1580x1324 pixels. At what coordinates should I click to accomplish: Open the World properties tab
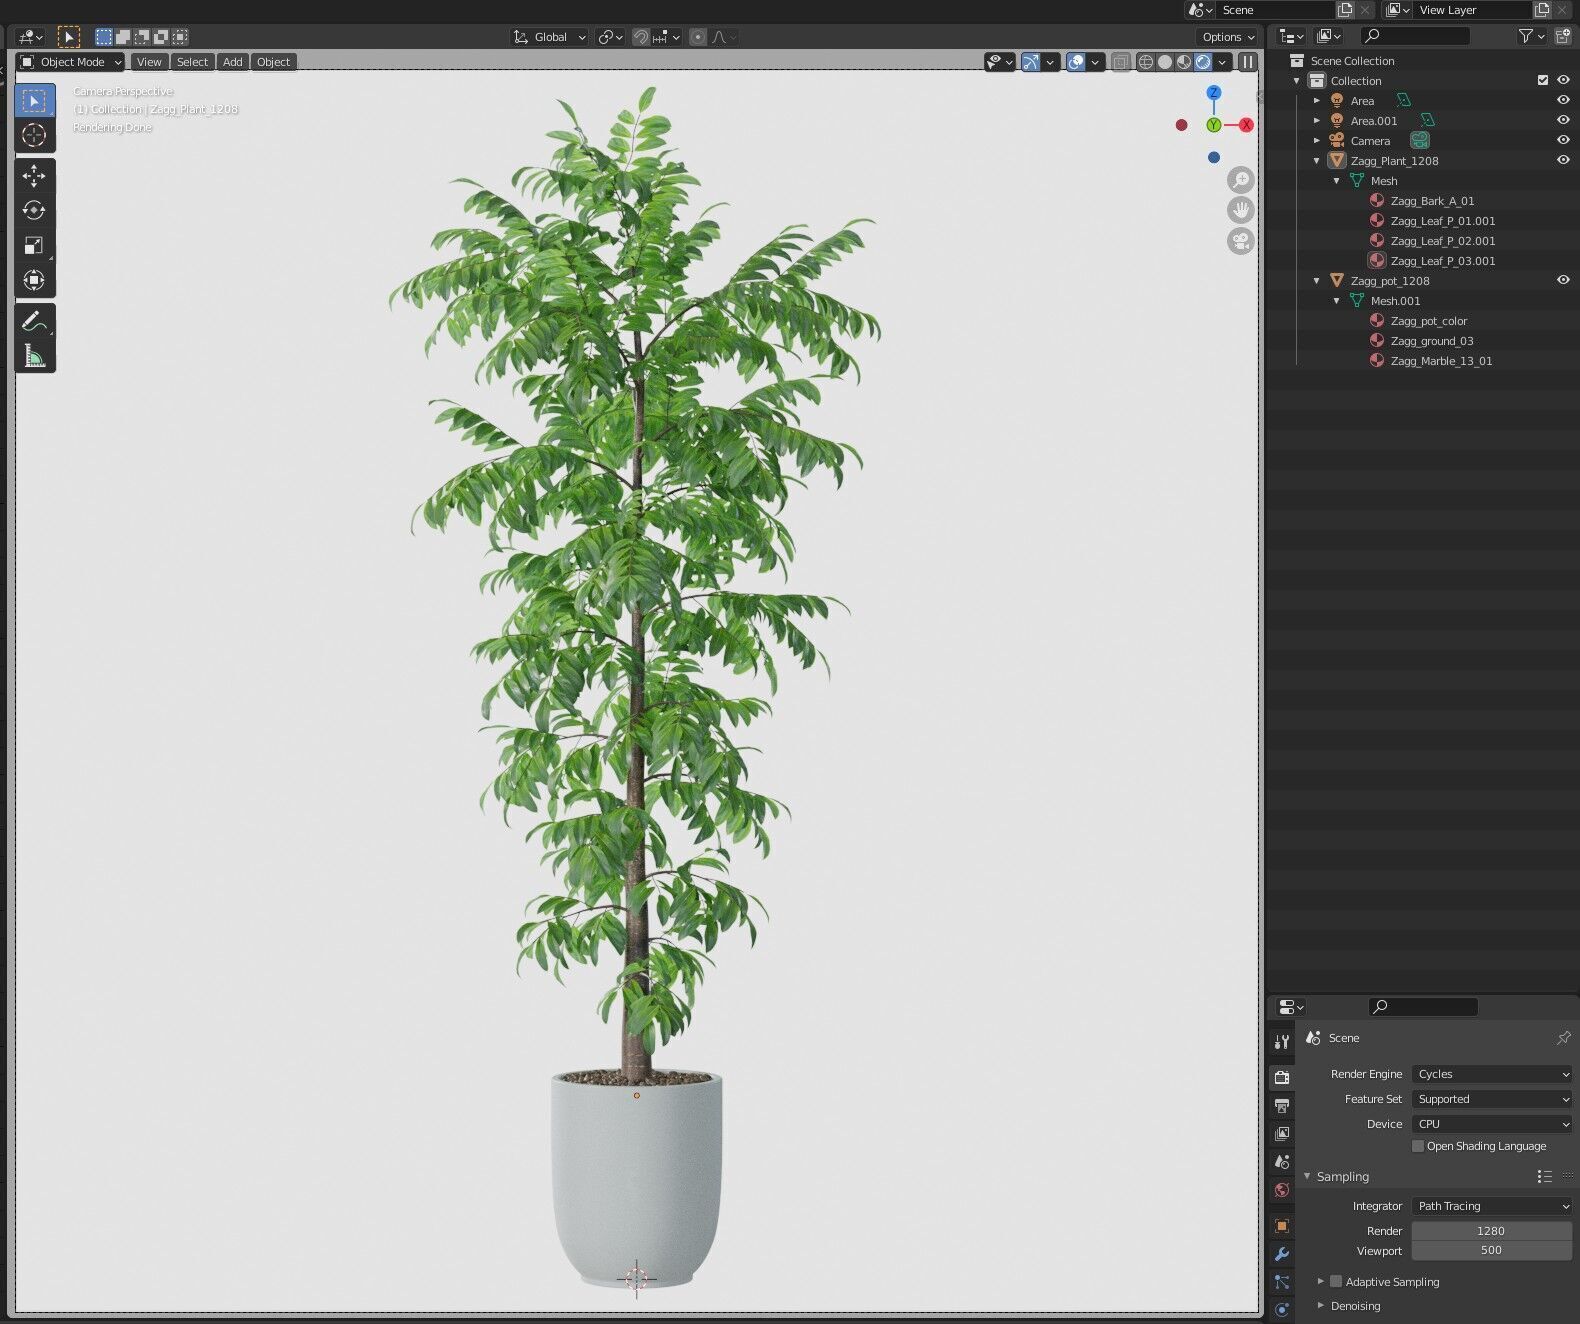[1282, 1190]
